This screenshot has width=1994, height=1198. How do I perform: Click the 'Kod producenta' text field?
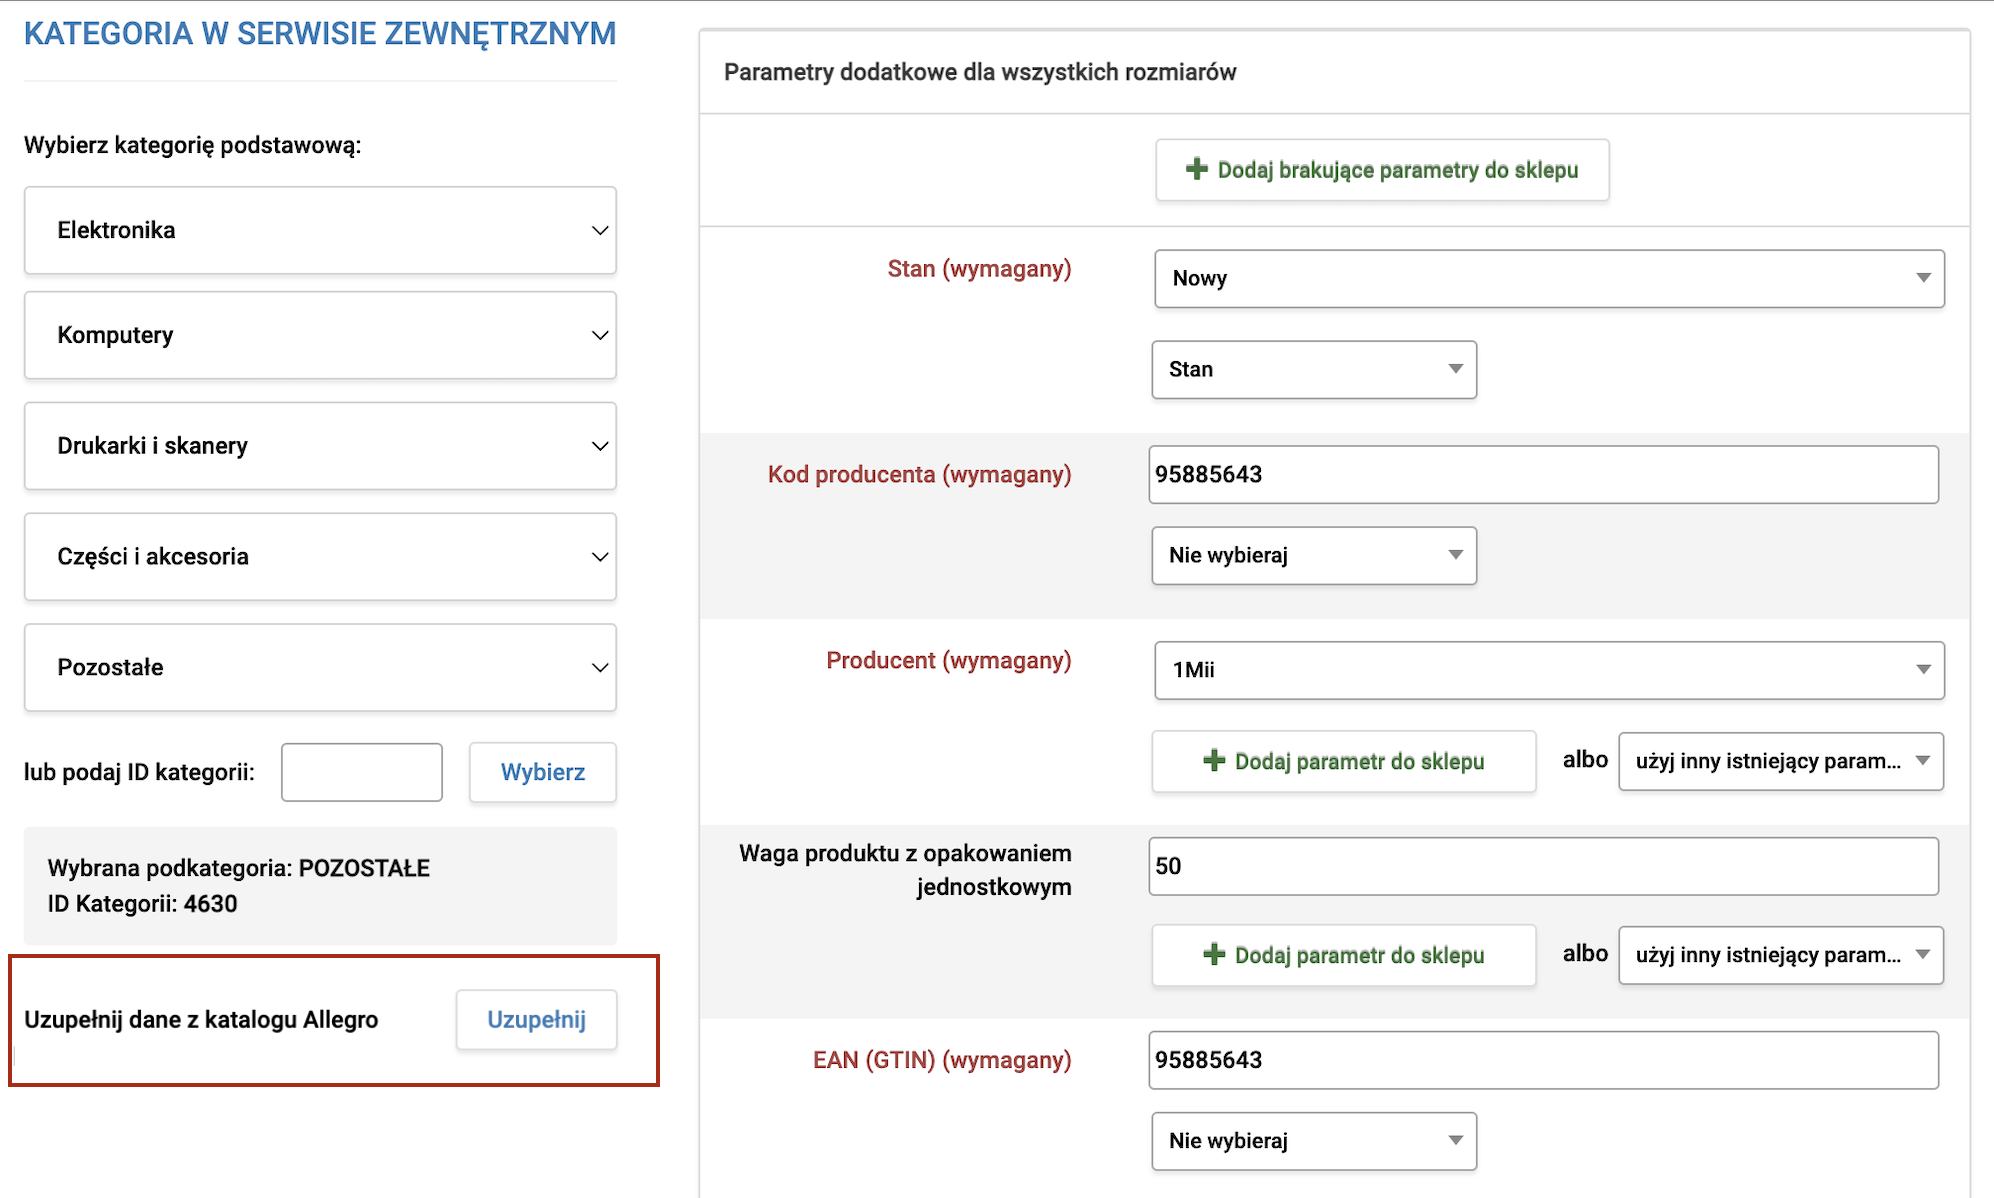point(1542,475)
